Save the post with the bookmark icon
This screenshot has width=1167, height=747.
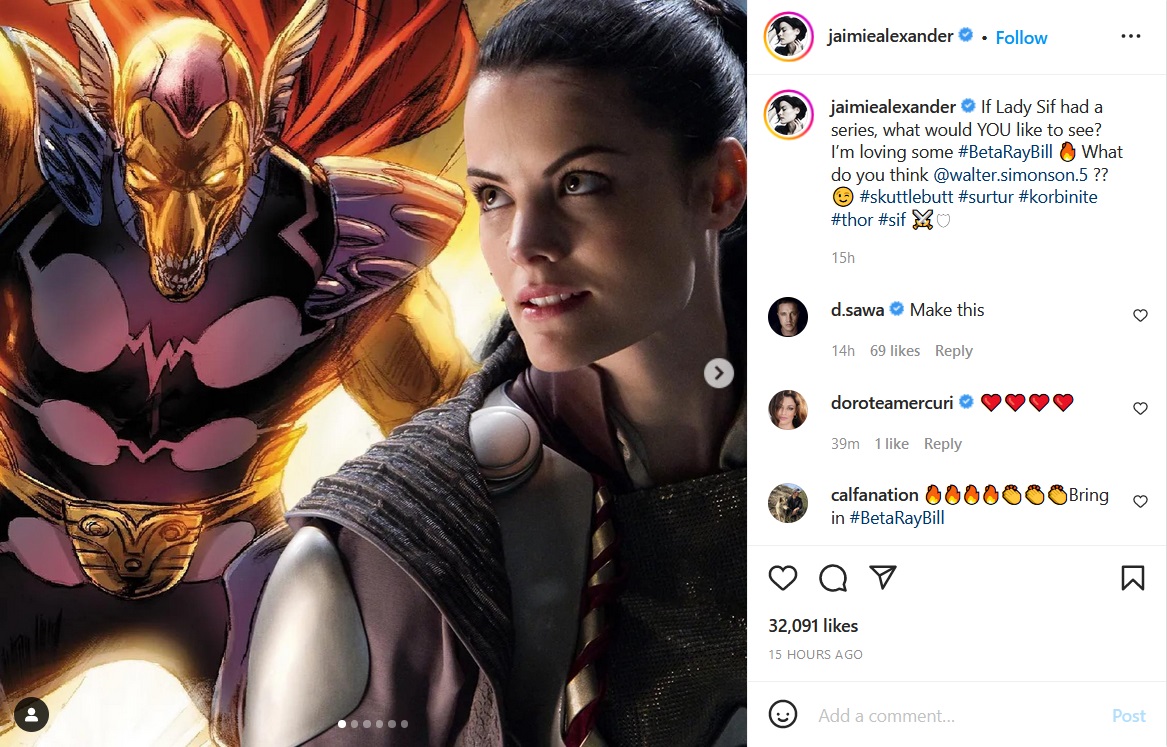pos(1133,578)
